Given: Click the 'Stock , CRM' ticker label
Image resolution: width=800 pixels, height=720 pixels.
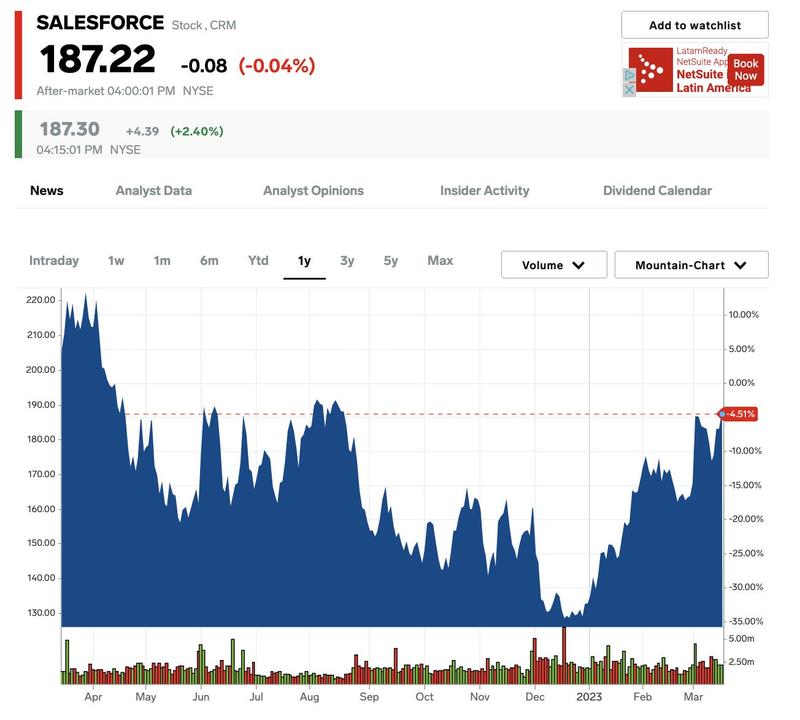Looking at the screenshot, I should tap(204, 26).
